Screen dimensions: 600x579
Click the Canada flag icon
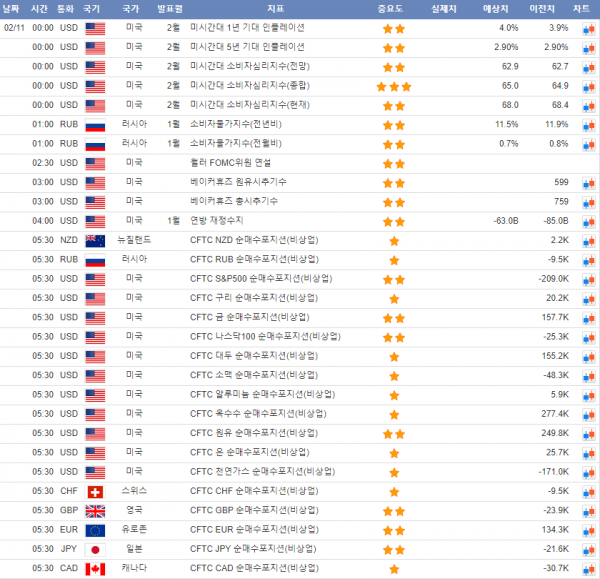point(96,569)
